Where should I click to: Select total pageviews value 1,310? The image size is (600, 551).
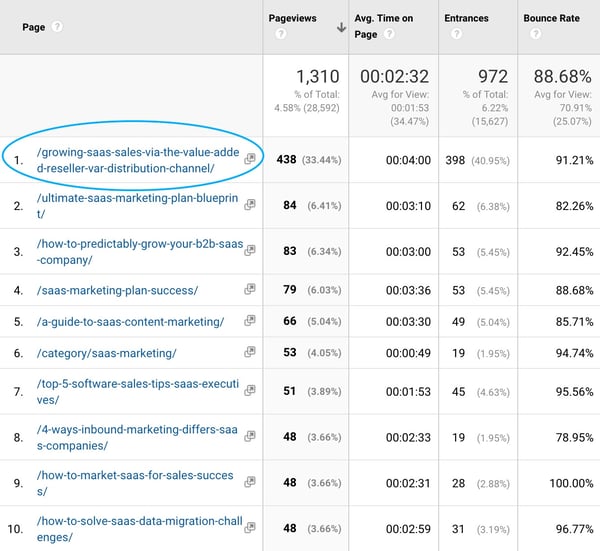pyautogui.click(x=318, y=77)
